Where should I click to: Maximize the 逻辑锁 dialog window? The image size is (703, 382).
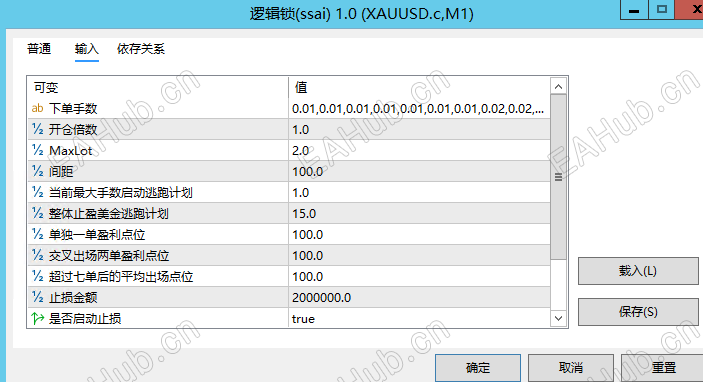(x=661, y=10)
